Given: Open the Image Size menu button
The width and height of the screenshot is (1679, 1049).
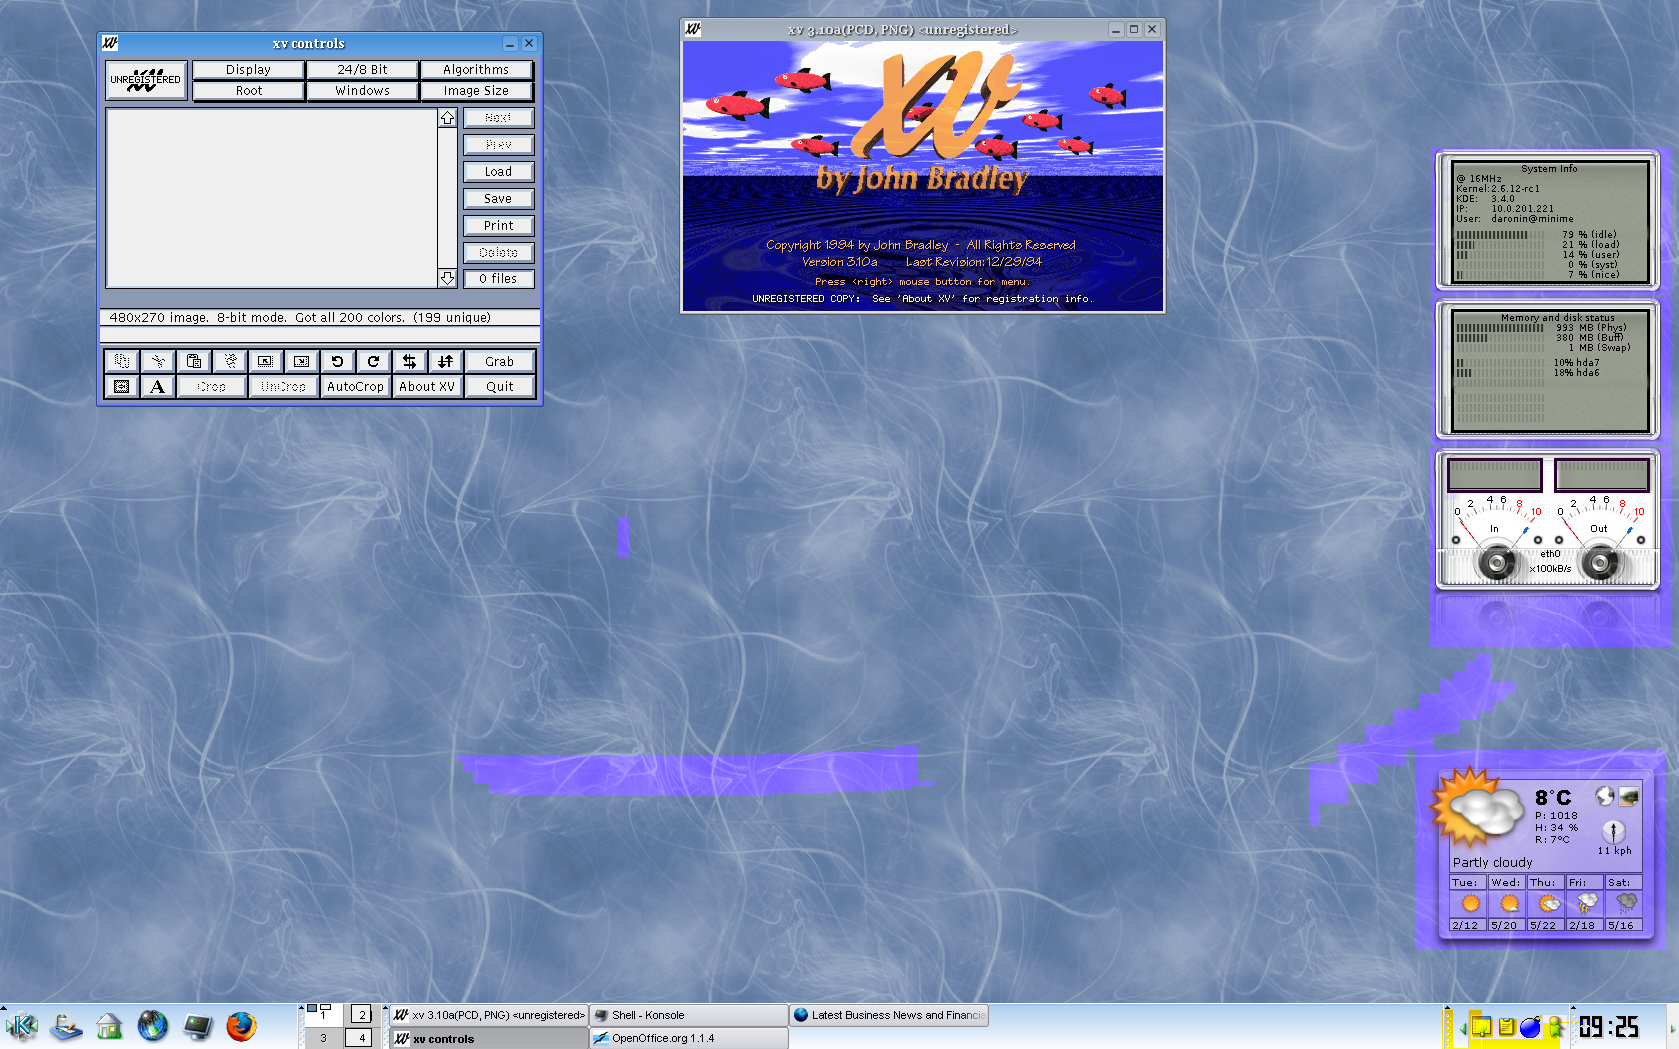Looking at the screenshot, I should pyautogui.click(x=476, y=91).
